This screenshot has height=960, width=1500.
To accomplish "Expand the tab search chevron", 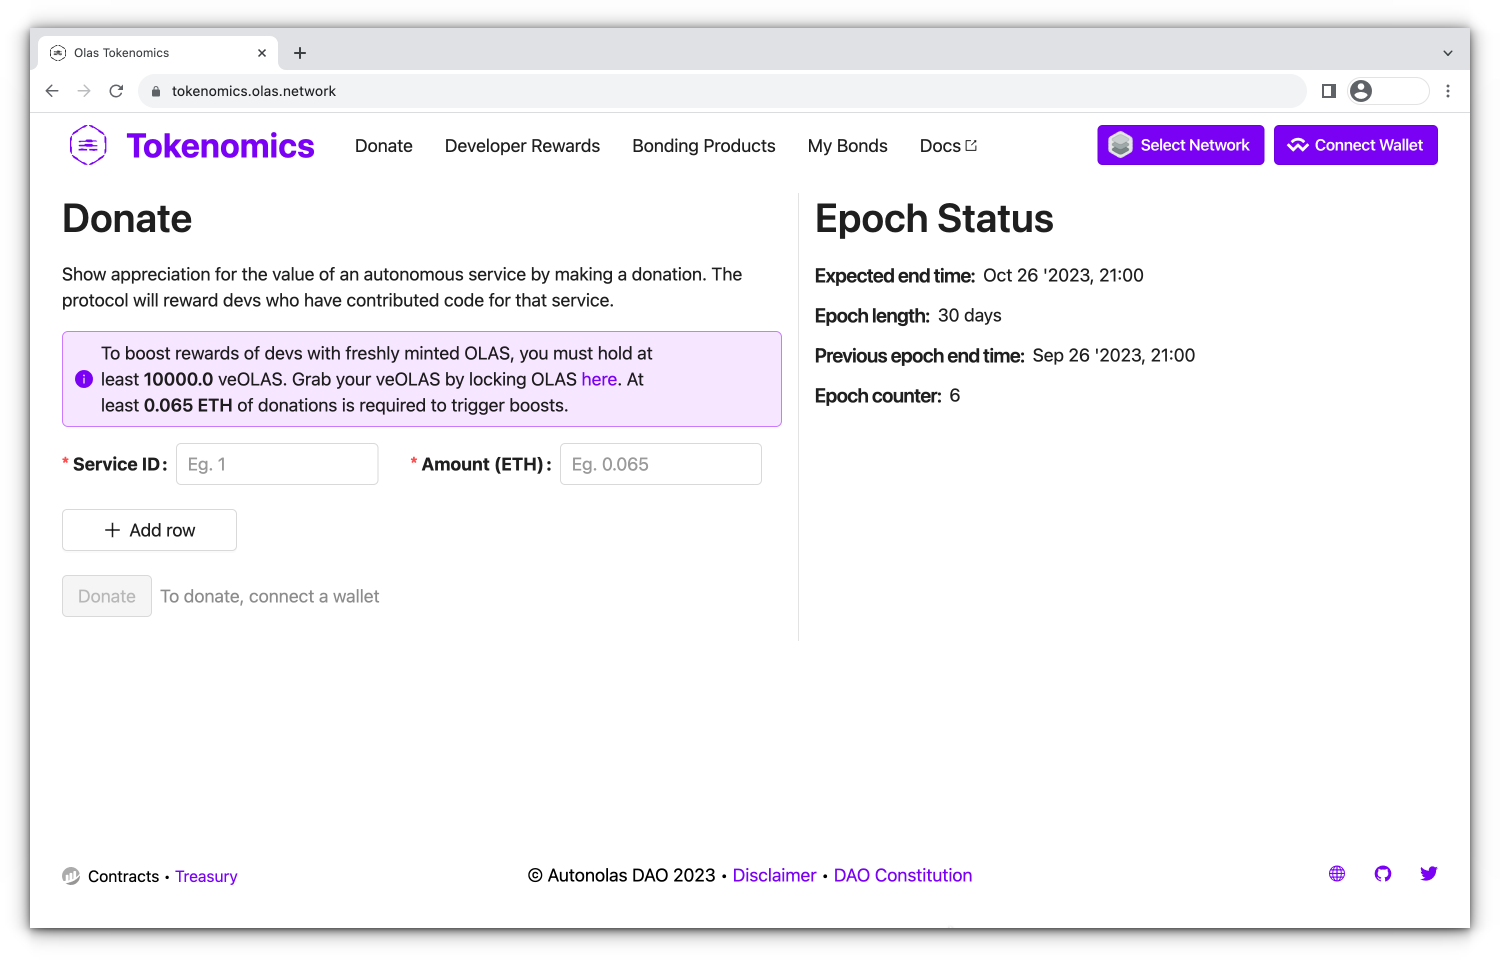I will coord(1447,53).
